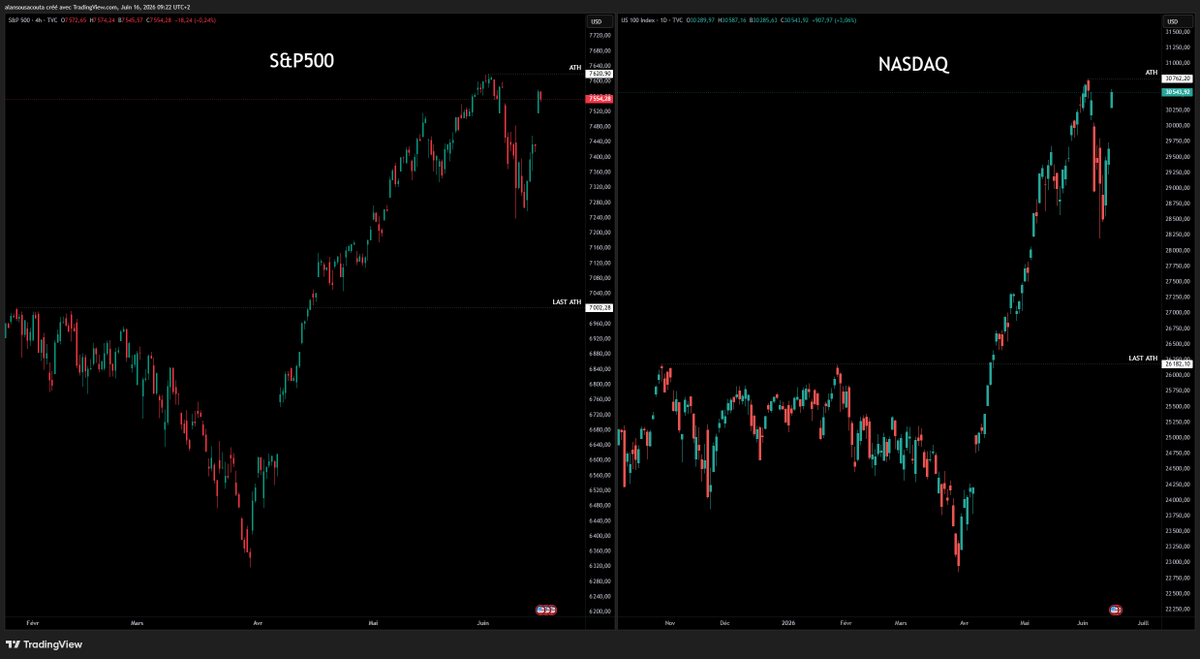This screenshot has width=1200, height=659.
Task: Click the Avr label on S&P500 time axis
Action: (x=258, y=621)
